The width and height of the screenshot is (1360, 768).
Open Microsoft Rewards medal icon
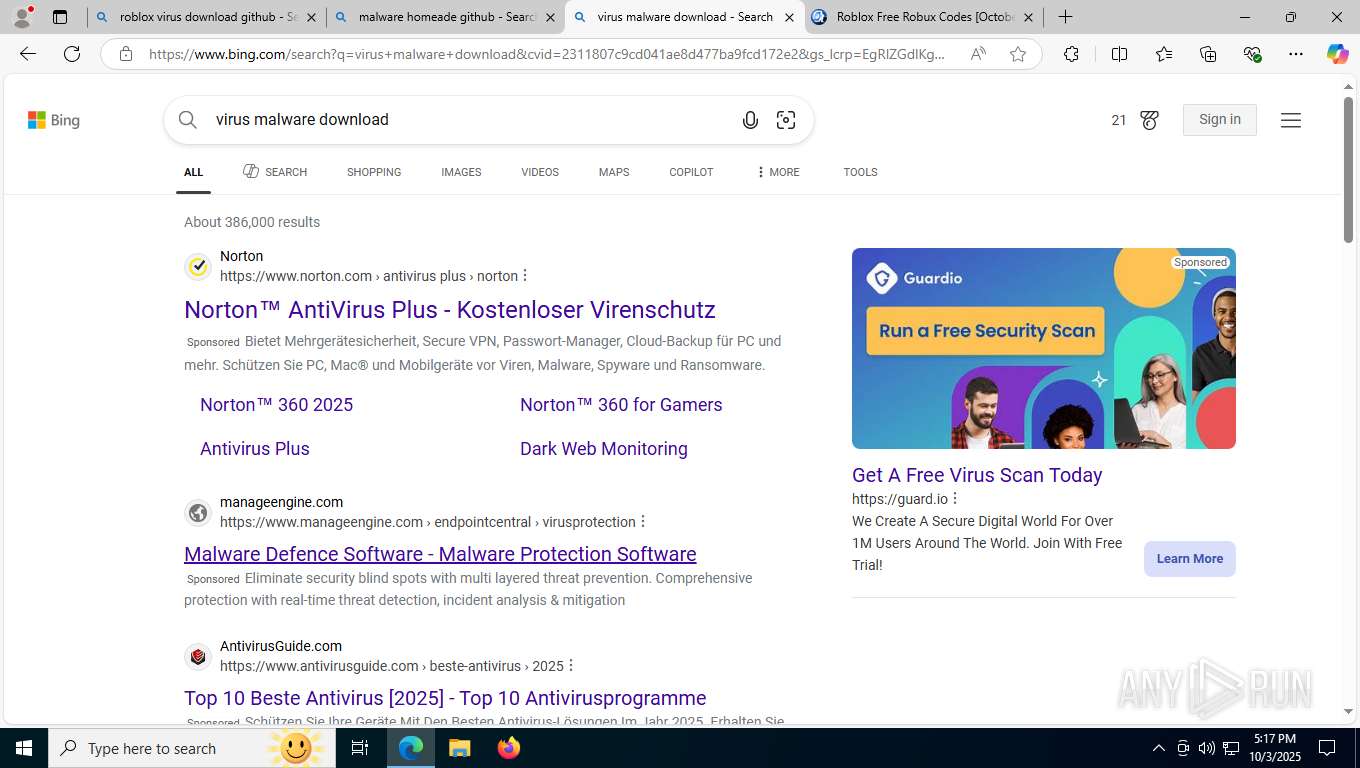coord(1149,120)
